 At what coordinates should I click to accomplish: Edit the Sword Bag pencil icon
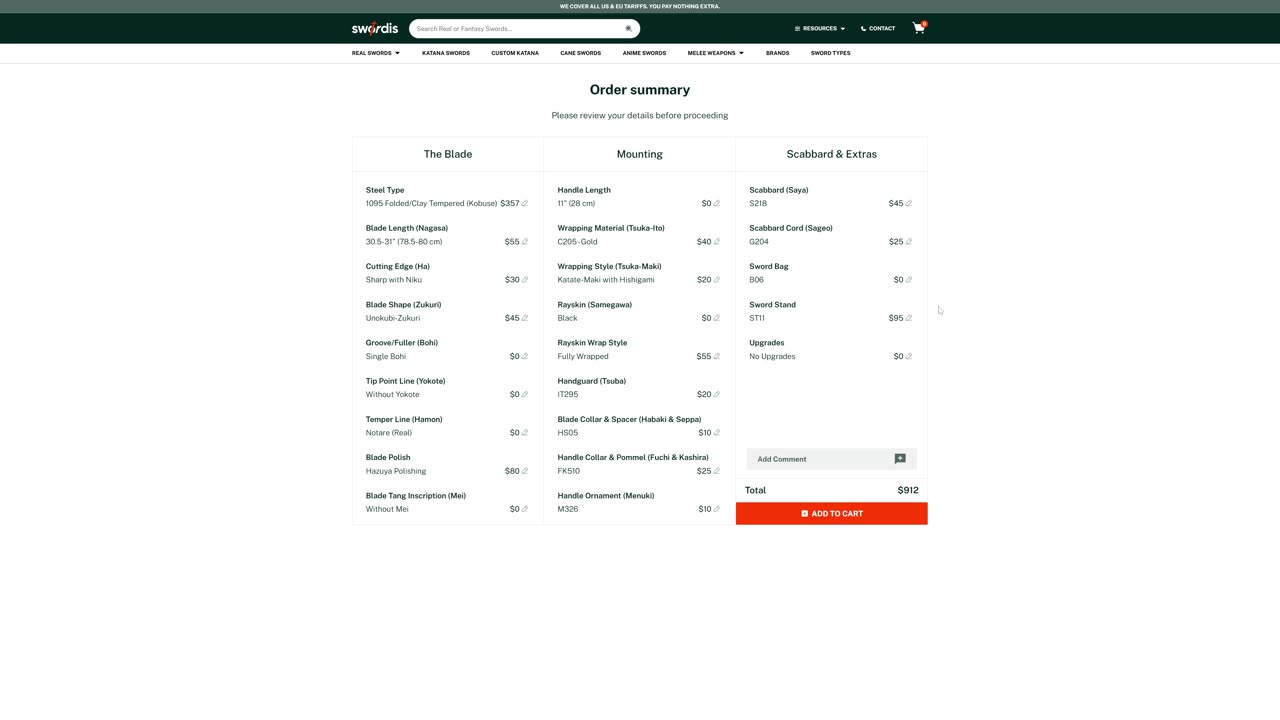tap(908, 280)
